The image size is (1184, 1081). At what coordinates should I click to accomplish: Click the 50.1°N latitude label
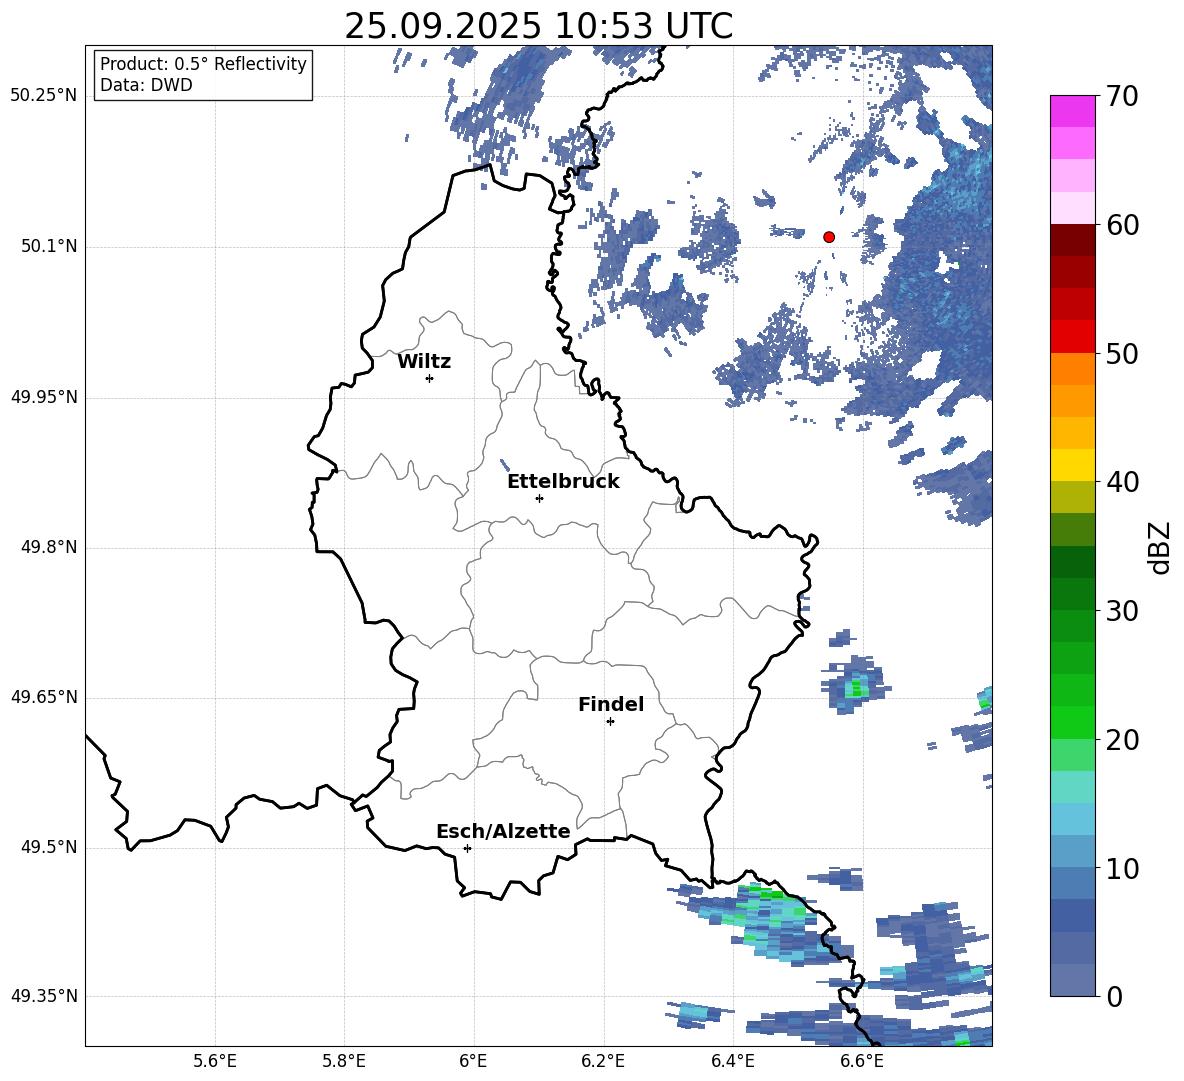click(48, 247)
